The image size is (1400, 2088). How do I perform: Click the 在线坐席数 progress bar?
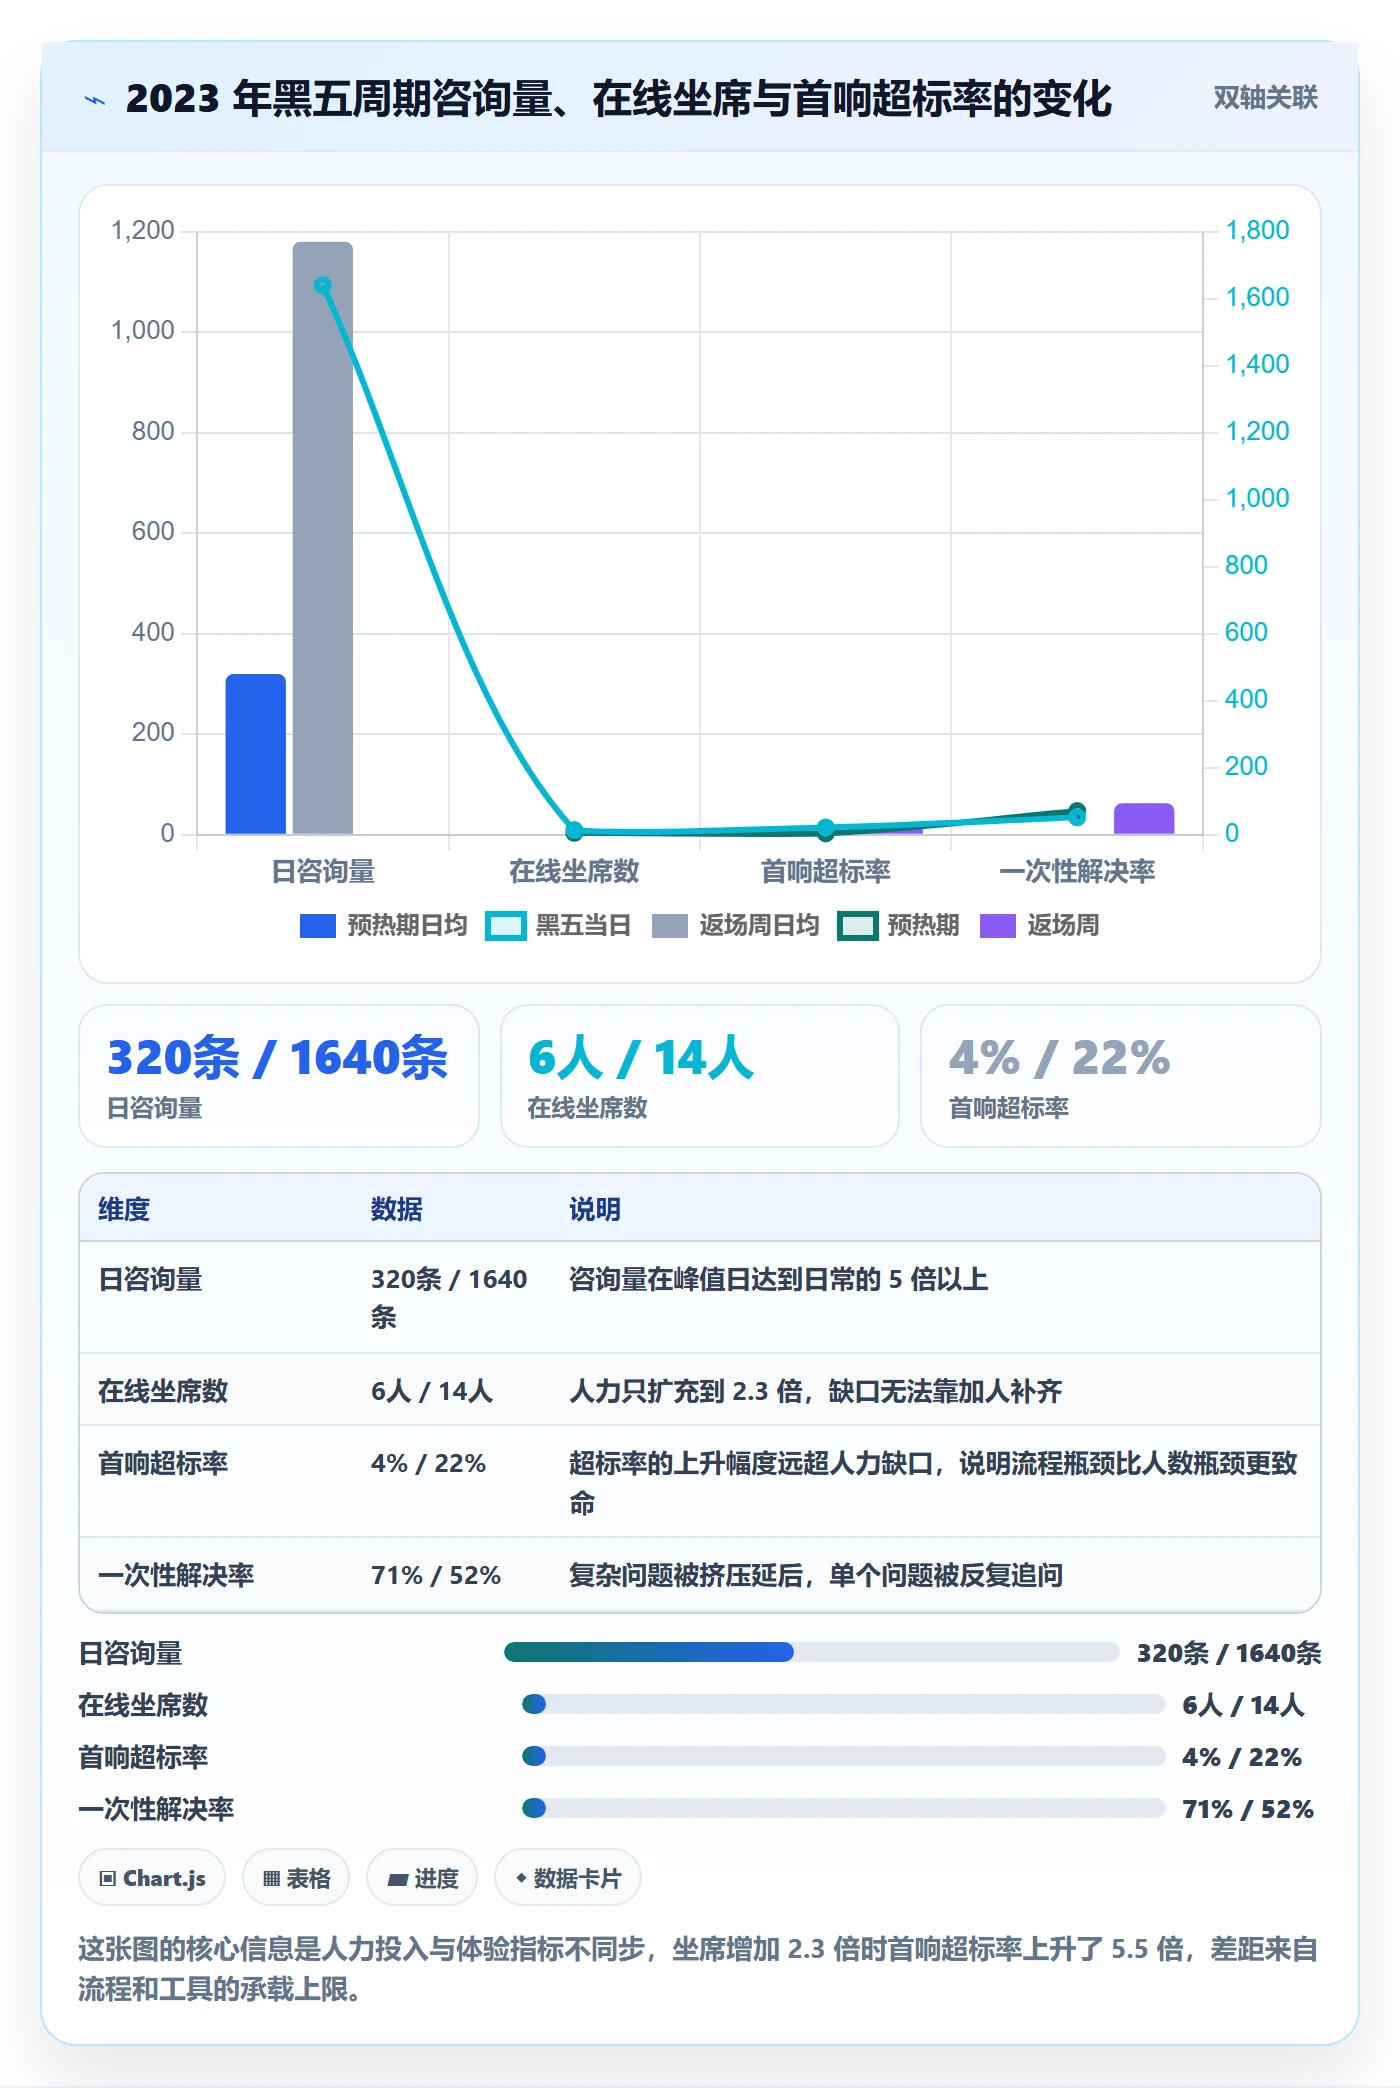click(843, 1704)
